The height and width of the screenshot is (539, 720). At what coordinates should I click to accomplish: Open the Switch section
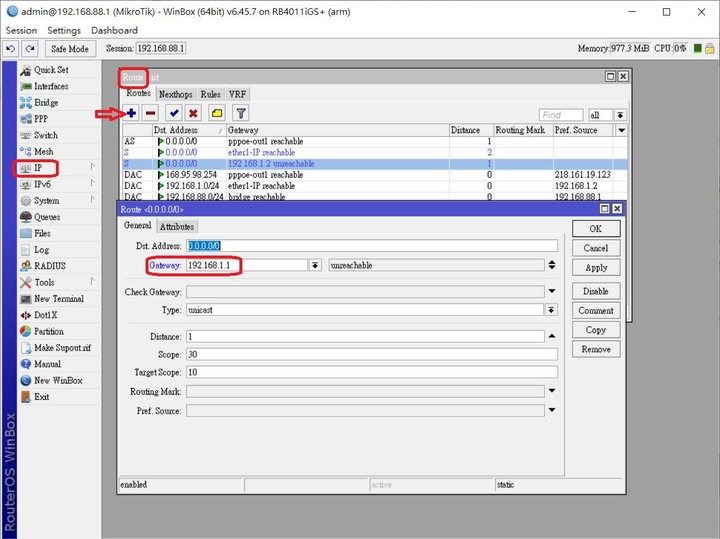pos(45,135)
